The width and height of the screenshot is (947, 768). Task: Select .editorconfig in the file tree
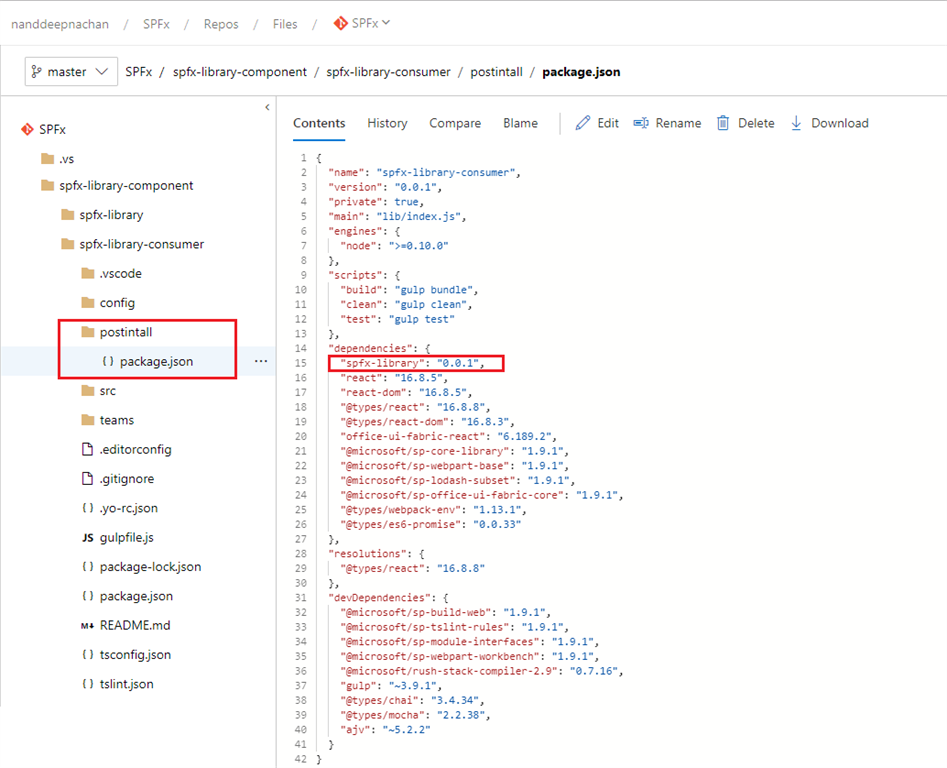click(x=138, y=449)
